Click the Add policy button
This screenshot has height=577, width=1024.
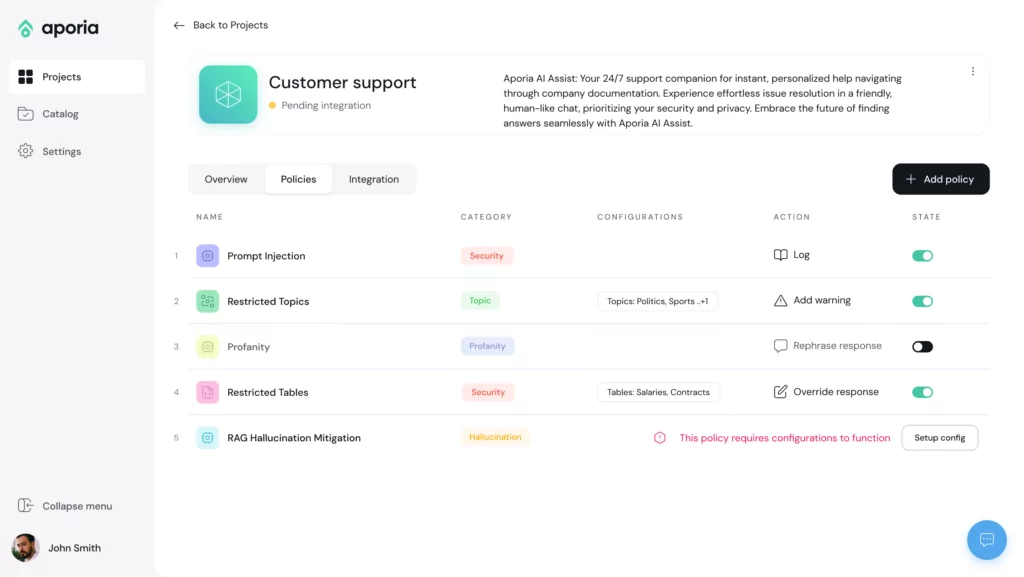940,179
